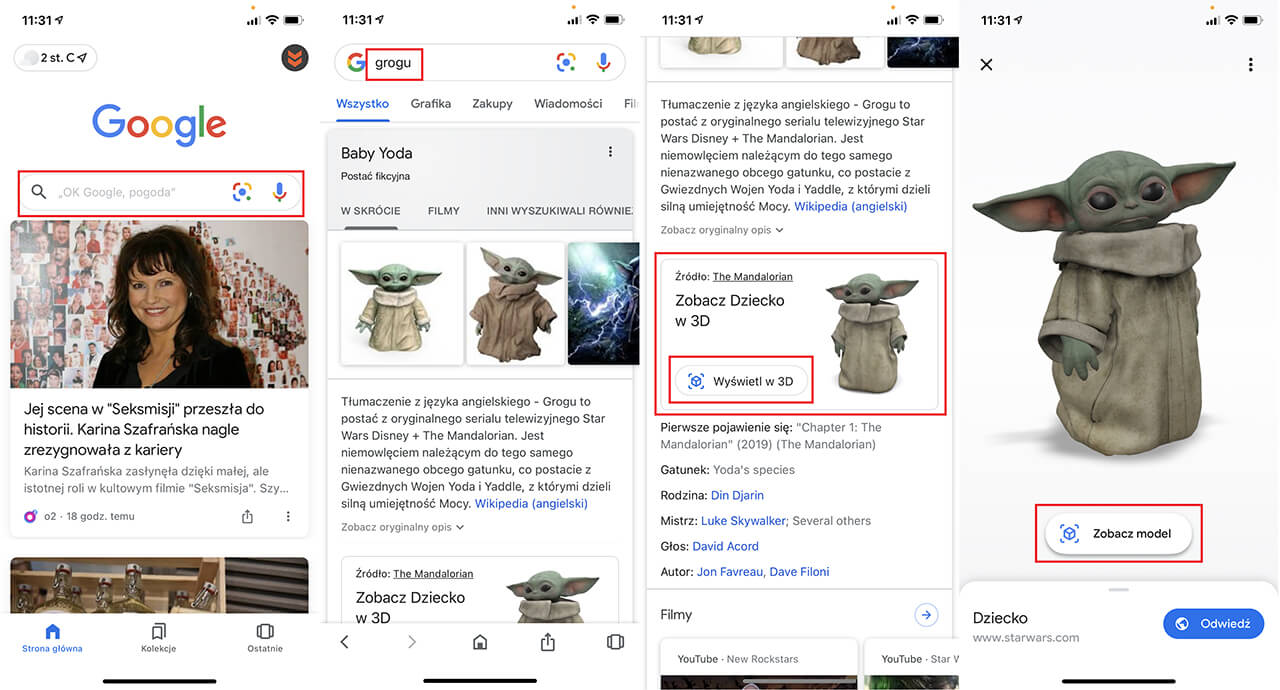The width and height of the screenshot is (1280, 690).
Task: Close the 3D viewer with X
Action: coord(986,65)
